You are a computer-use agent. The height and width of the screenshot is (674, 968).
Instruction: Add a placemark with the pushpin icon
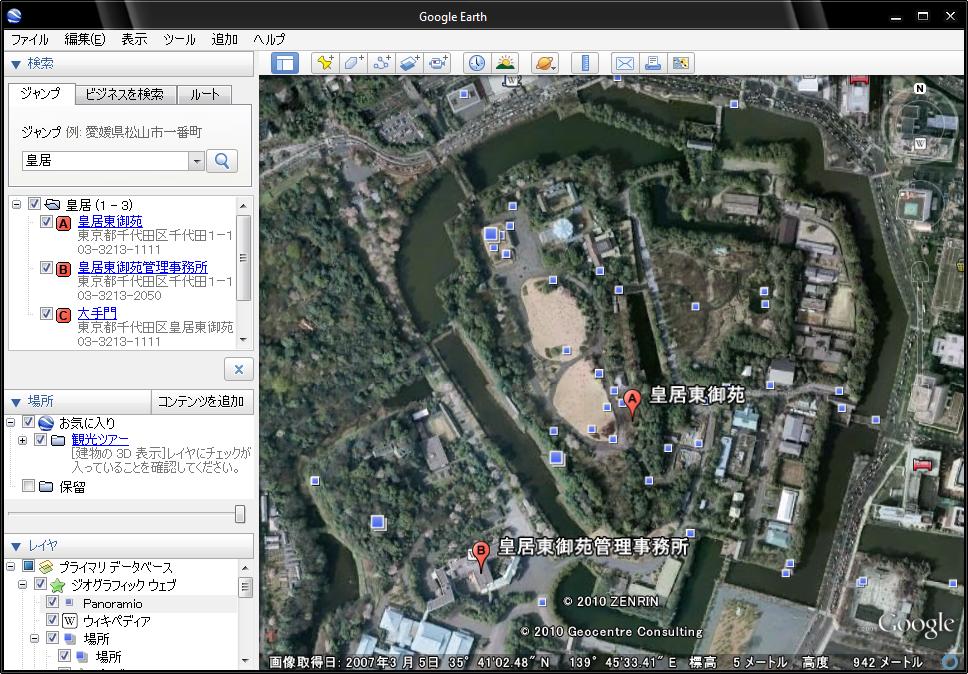tap(325, 63)
